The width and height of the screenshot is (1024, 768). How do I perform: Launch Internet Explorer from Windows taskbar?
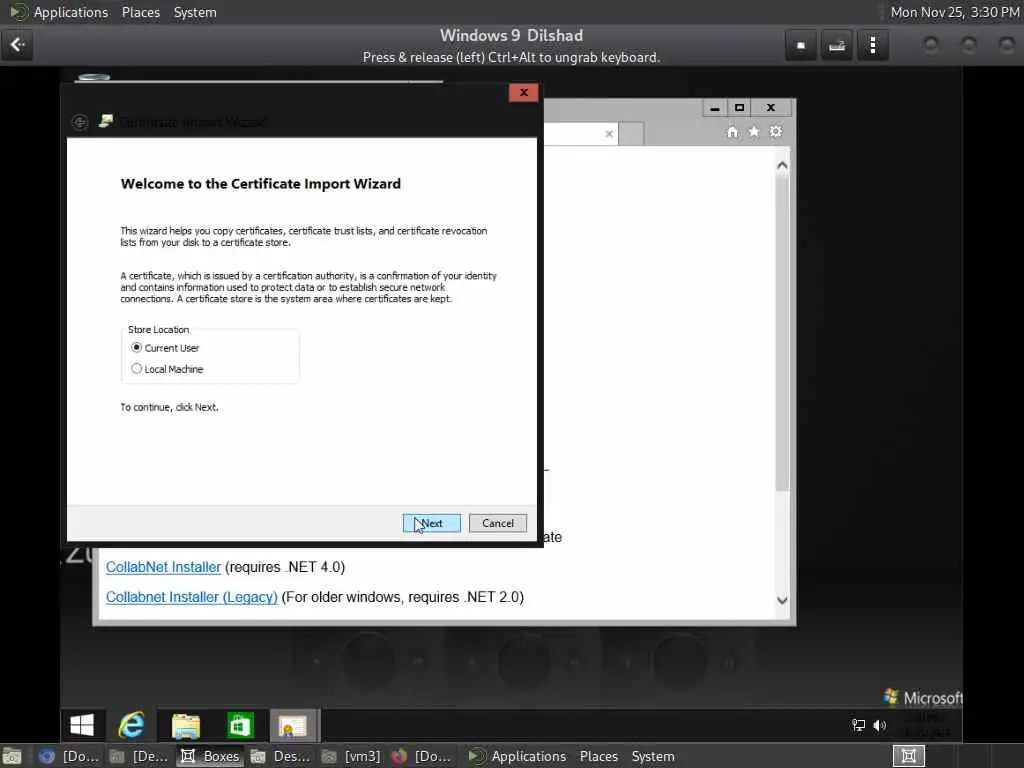pyautogui.click(x=131, y=725)
